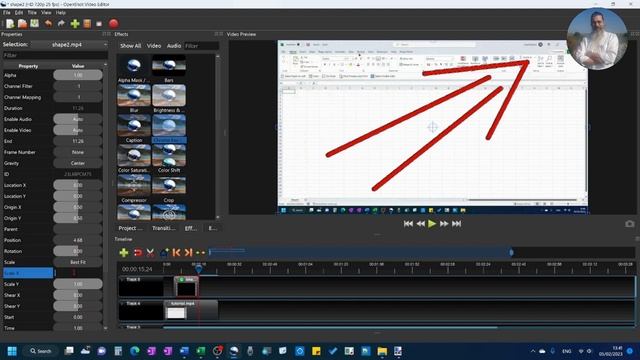Toggle timeline snapping with the magnet icon
Image resolution: width=640 pixels, height=360 pixels.
point(138,253)
